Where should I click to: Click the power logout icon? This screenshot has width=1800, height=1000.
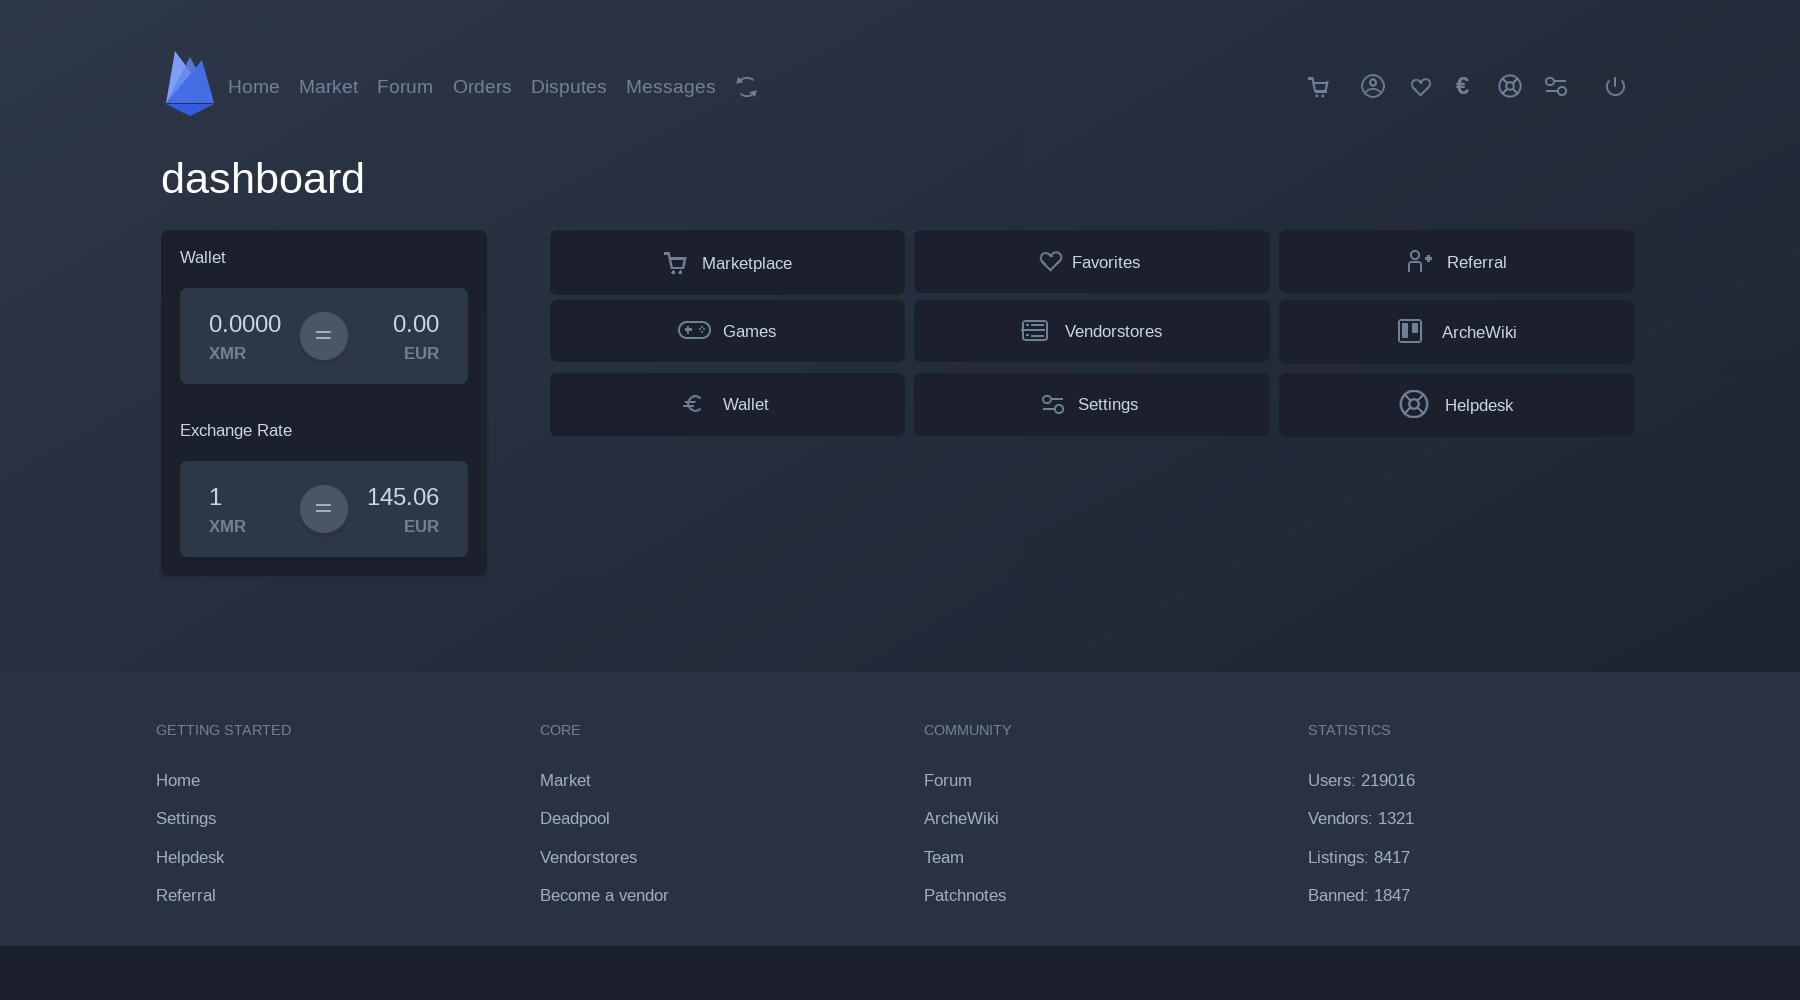point(1615,86)
